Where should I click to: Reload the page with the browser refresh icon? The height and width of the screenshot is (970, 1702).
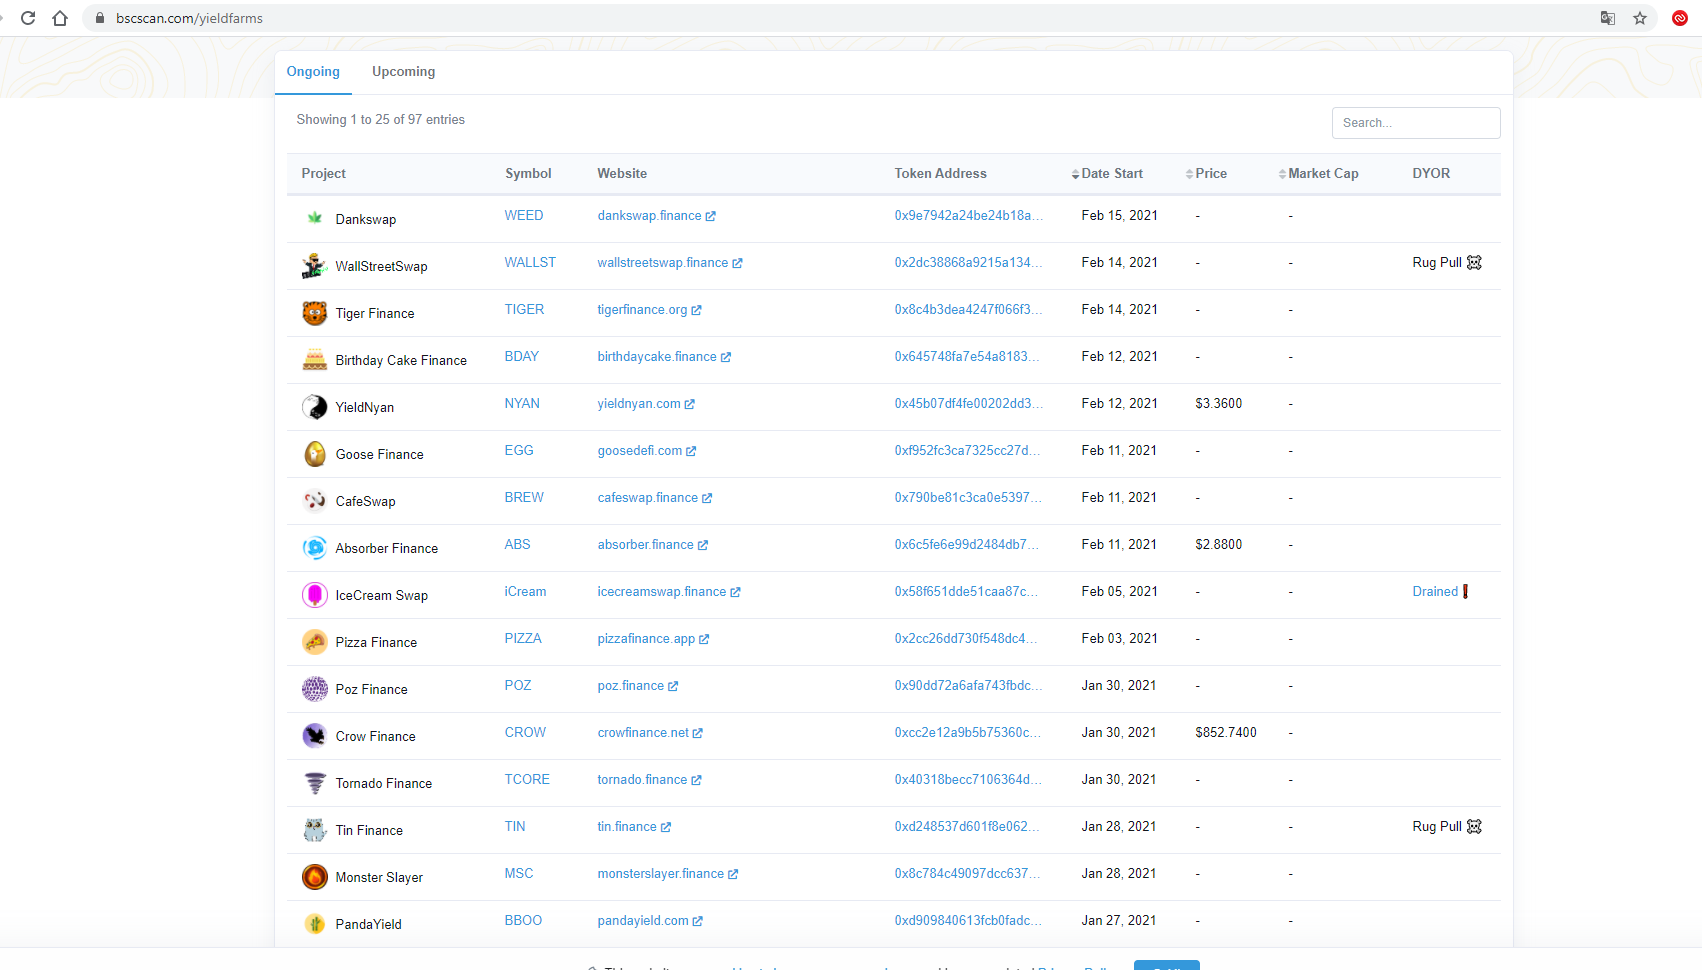click(x=28, y=18)
